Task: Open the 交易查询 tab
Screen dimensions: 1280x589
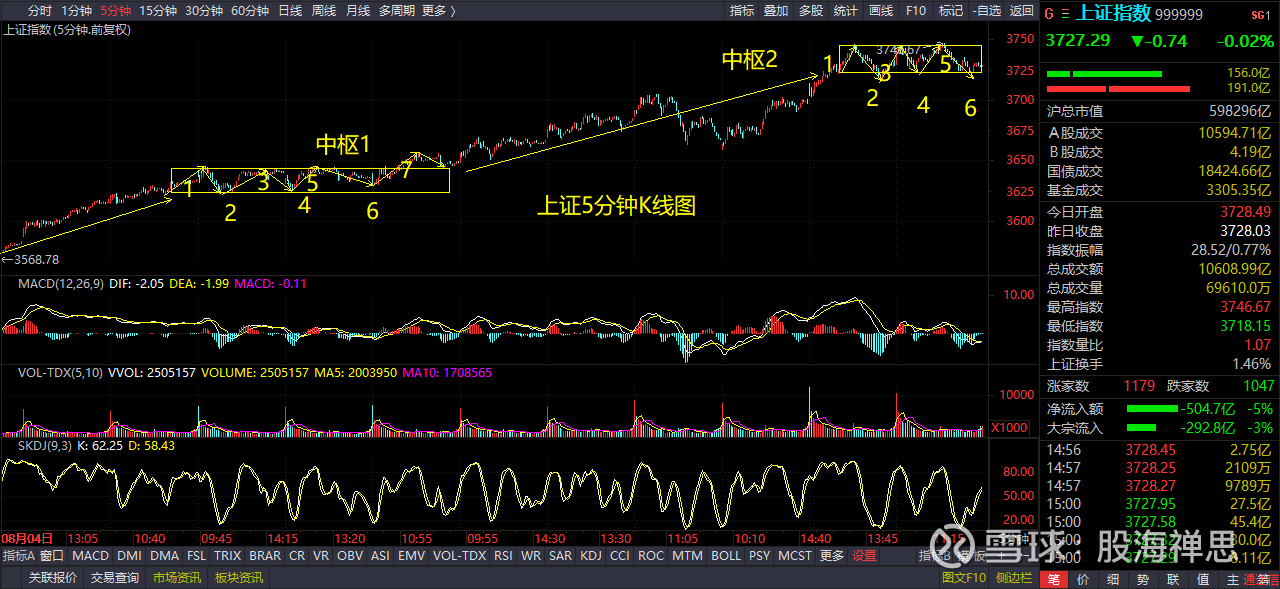Action: point(115,577)
